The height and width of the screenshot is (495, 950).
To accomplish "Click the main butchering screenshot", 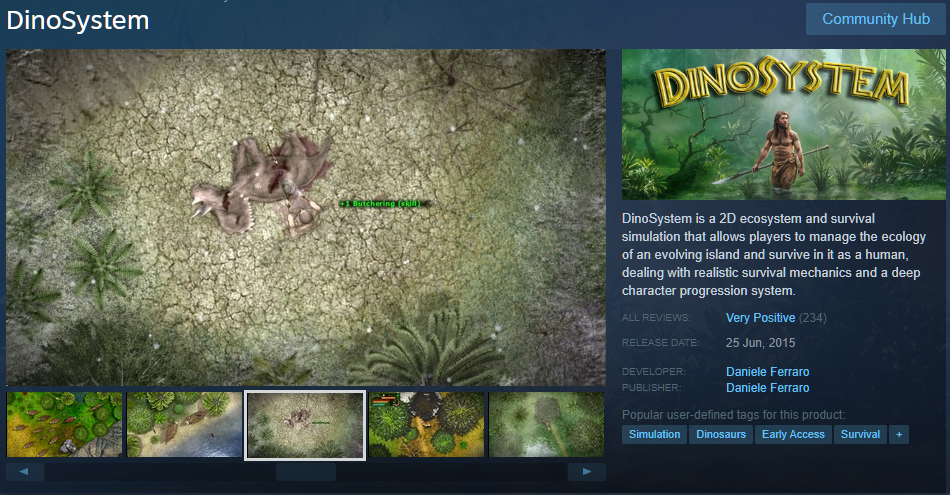I will tap(306, 217).
